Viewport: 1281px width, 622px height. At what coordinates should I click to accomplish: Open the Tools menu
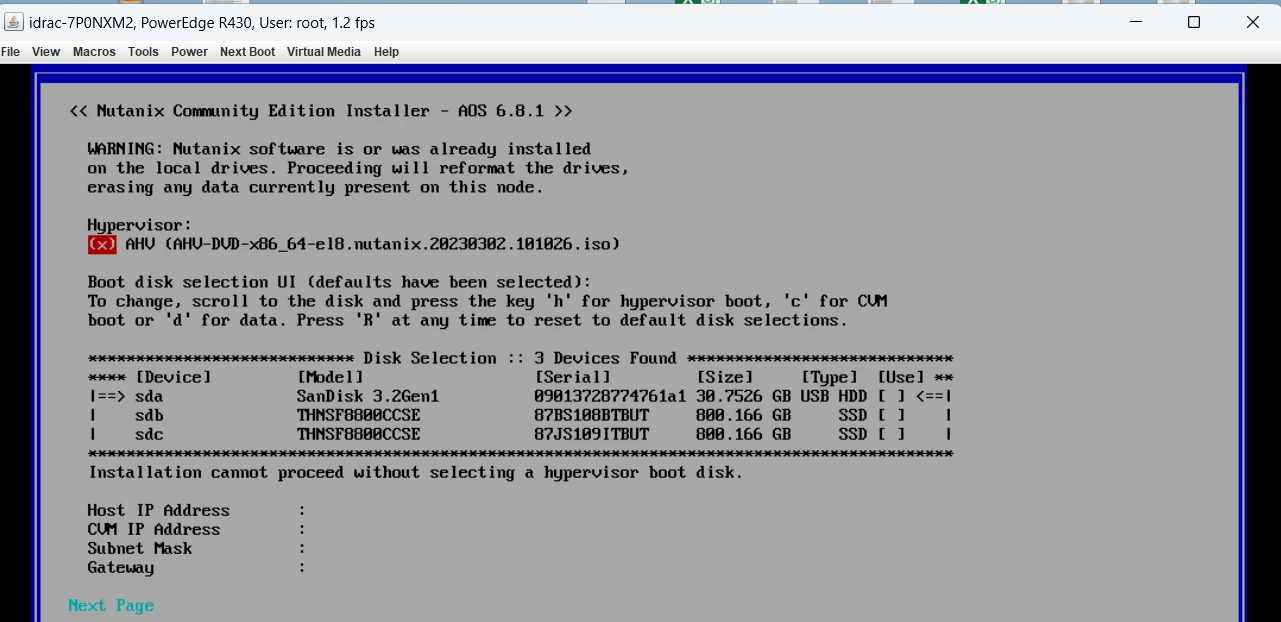(143, 52)
